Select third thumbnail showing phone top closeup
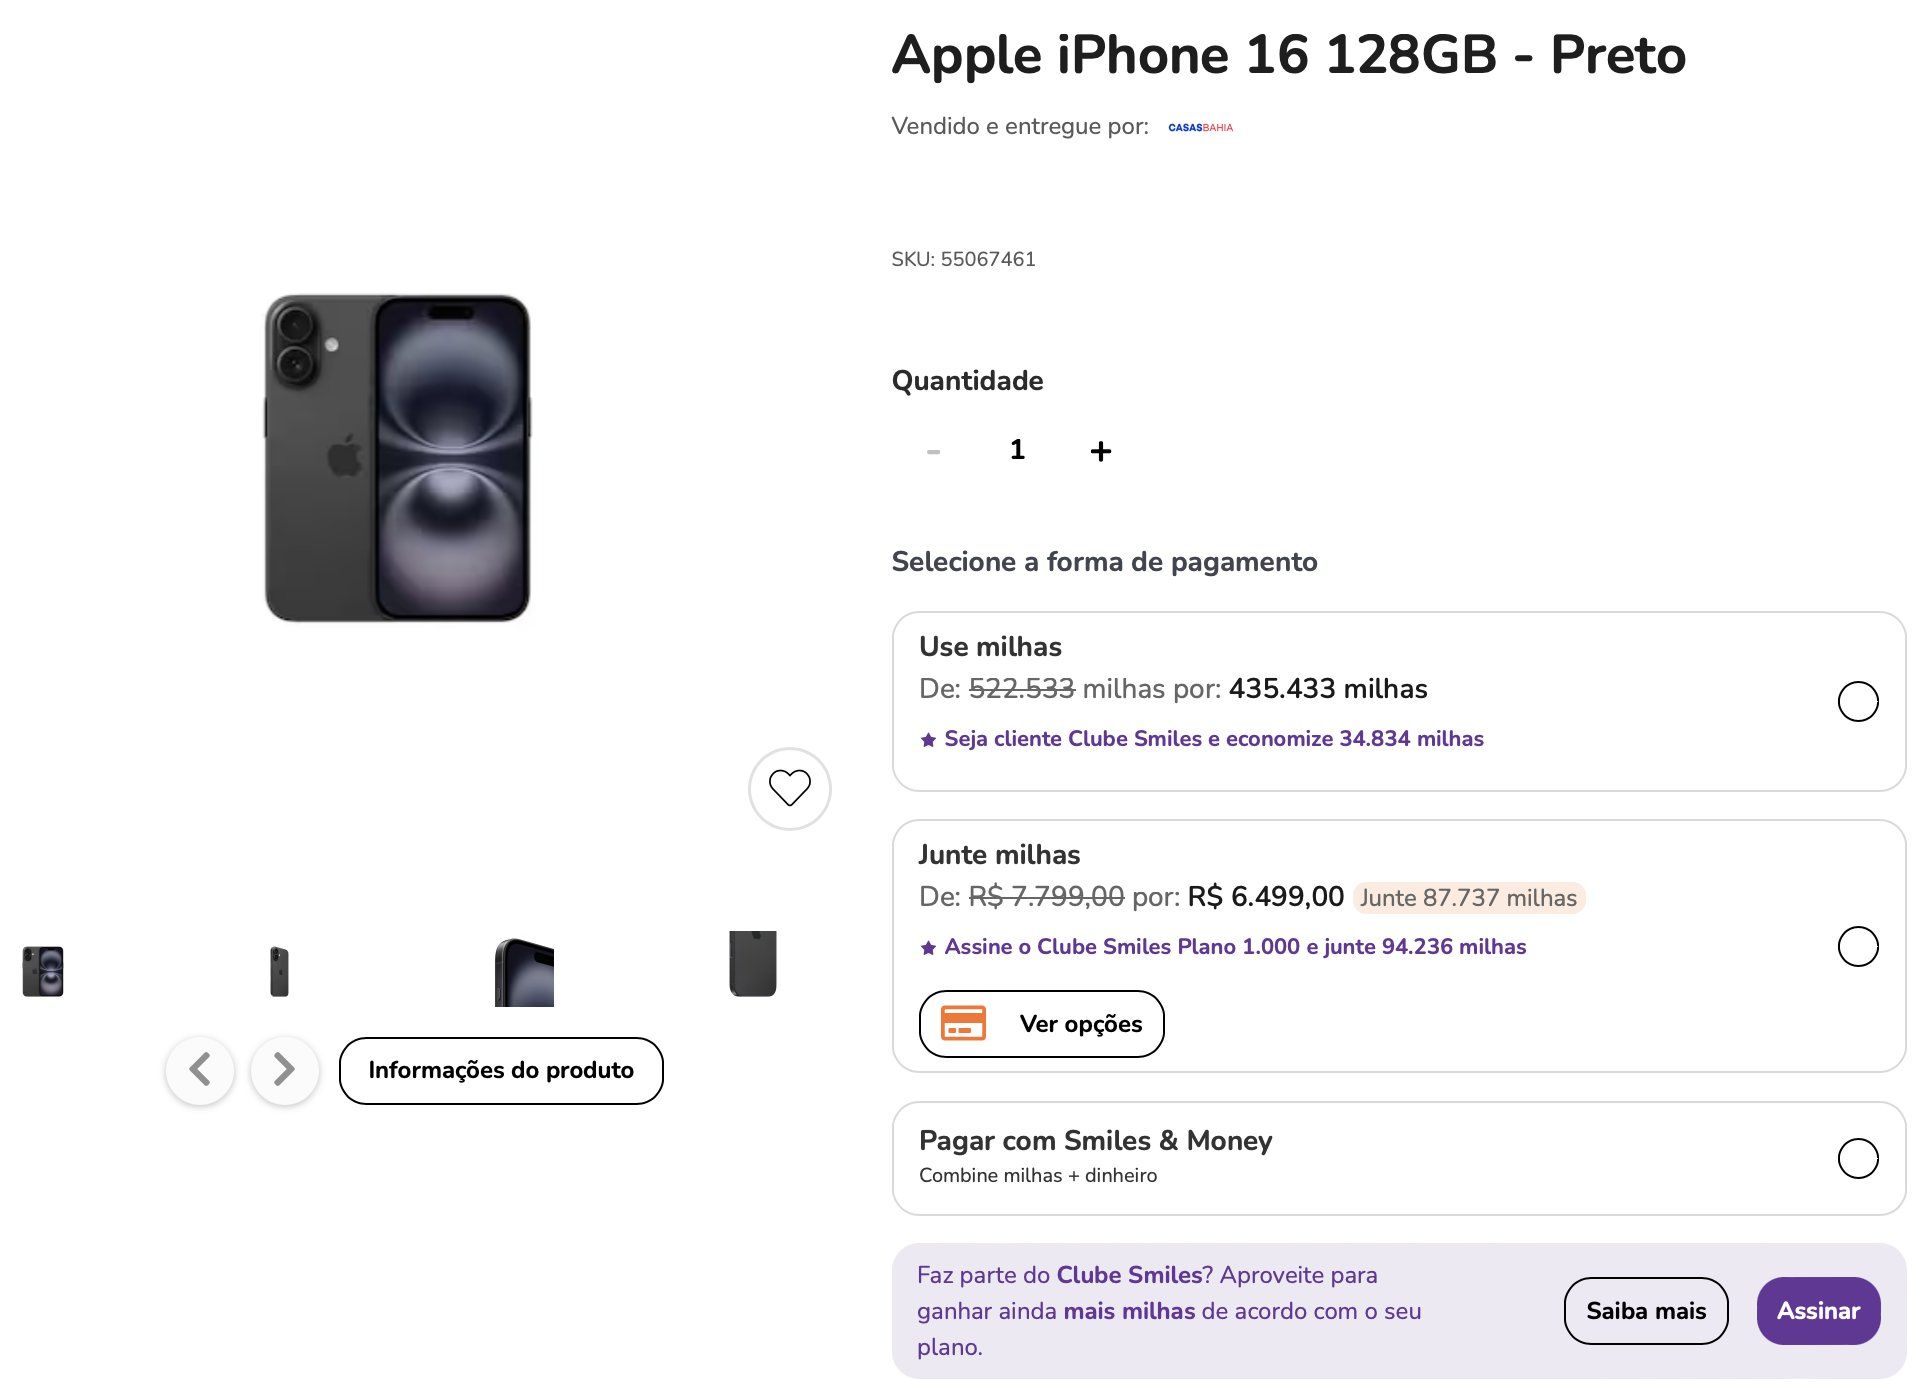This screenshot has height=1394, width=1920. pyautogui.click(x=524, y=972)
